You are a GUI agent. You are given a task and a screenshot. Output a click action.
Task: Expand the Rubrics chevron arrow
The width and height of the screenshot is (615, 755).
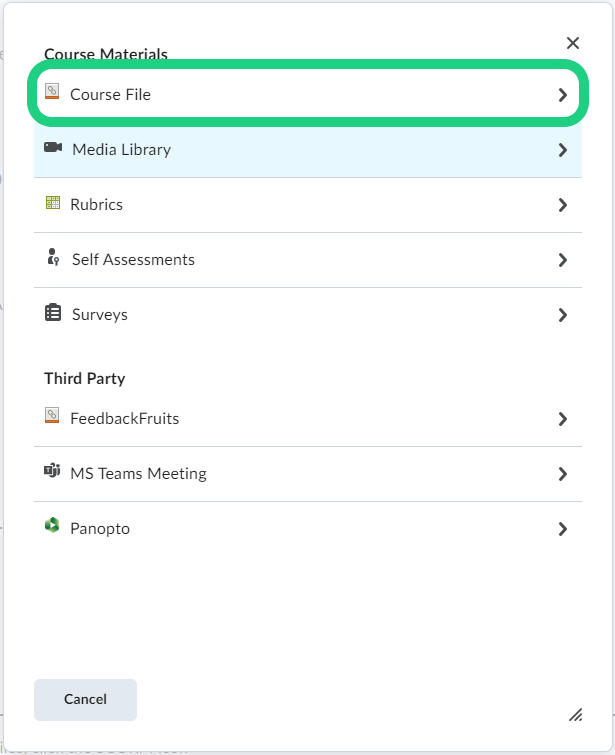point(563,205)
